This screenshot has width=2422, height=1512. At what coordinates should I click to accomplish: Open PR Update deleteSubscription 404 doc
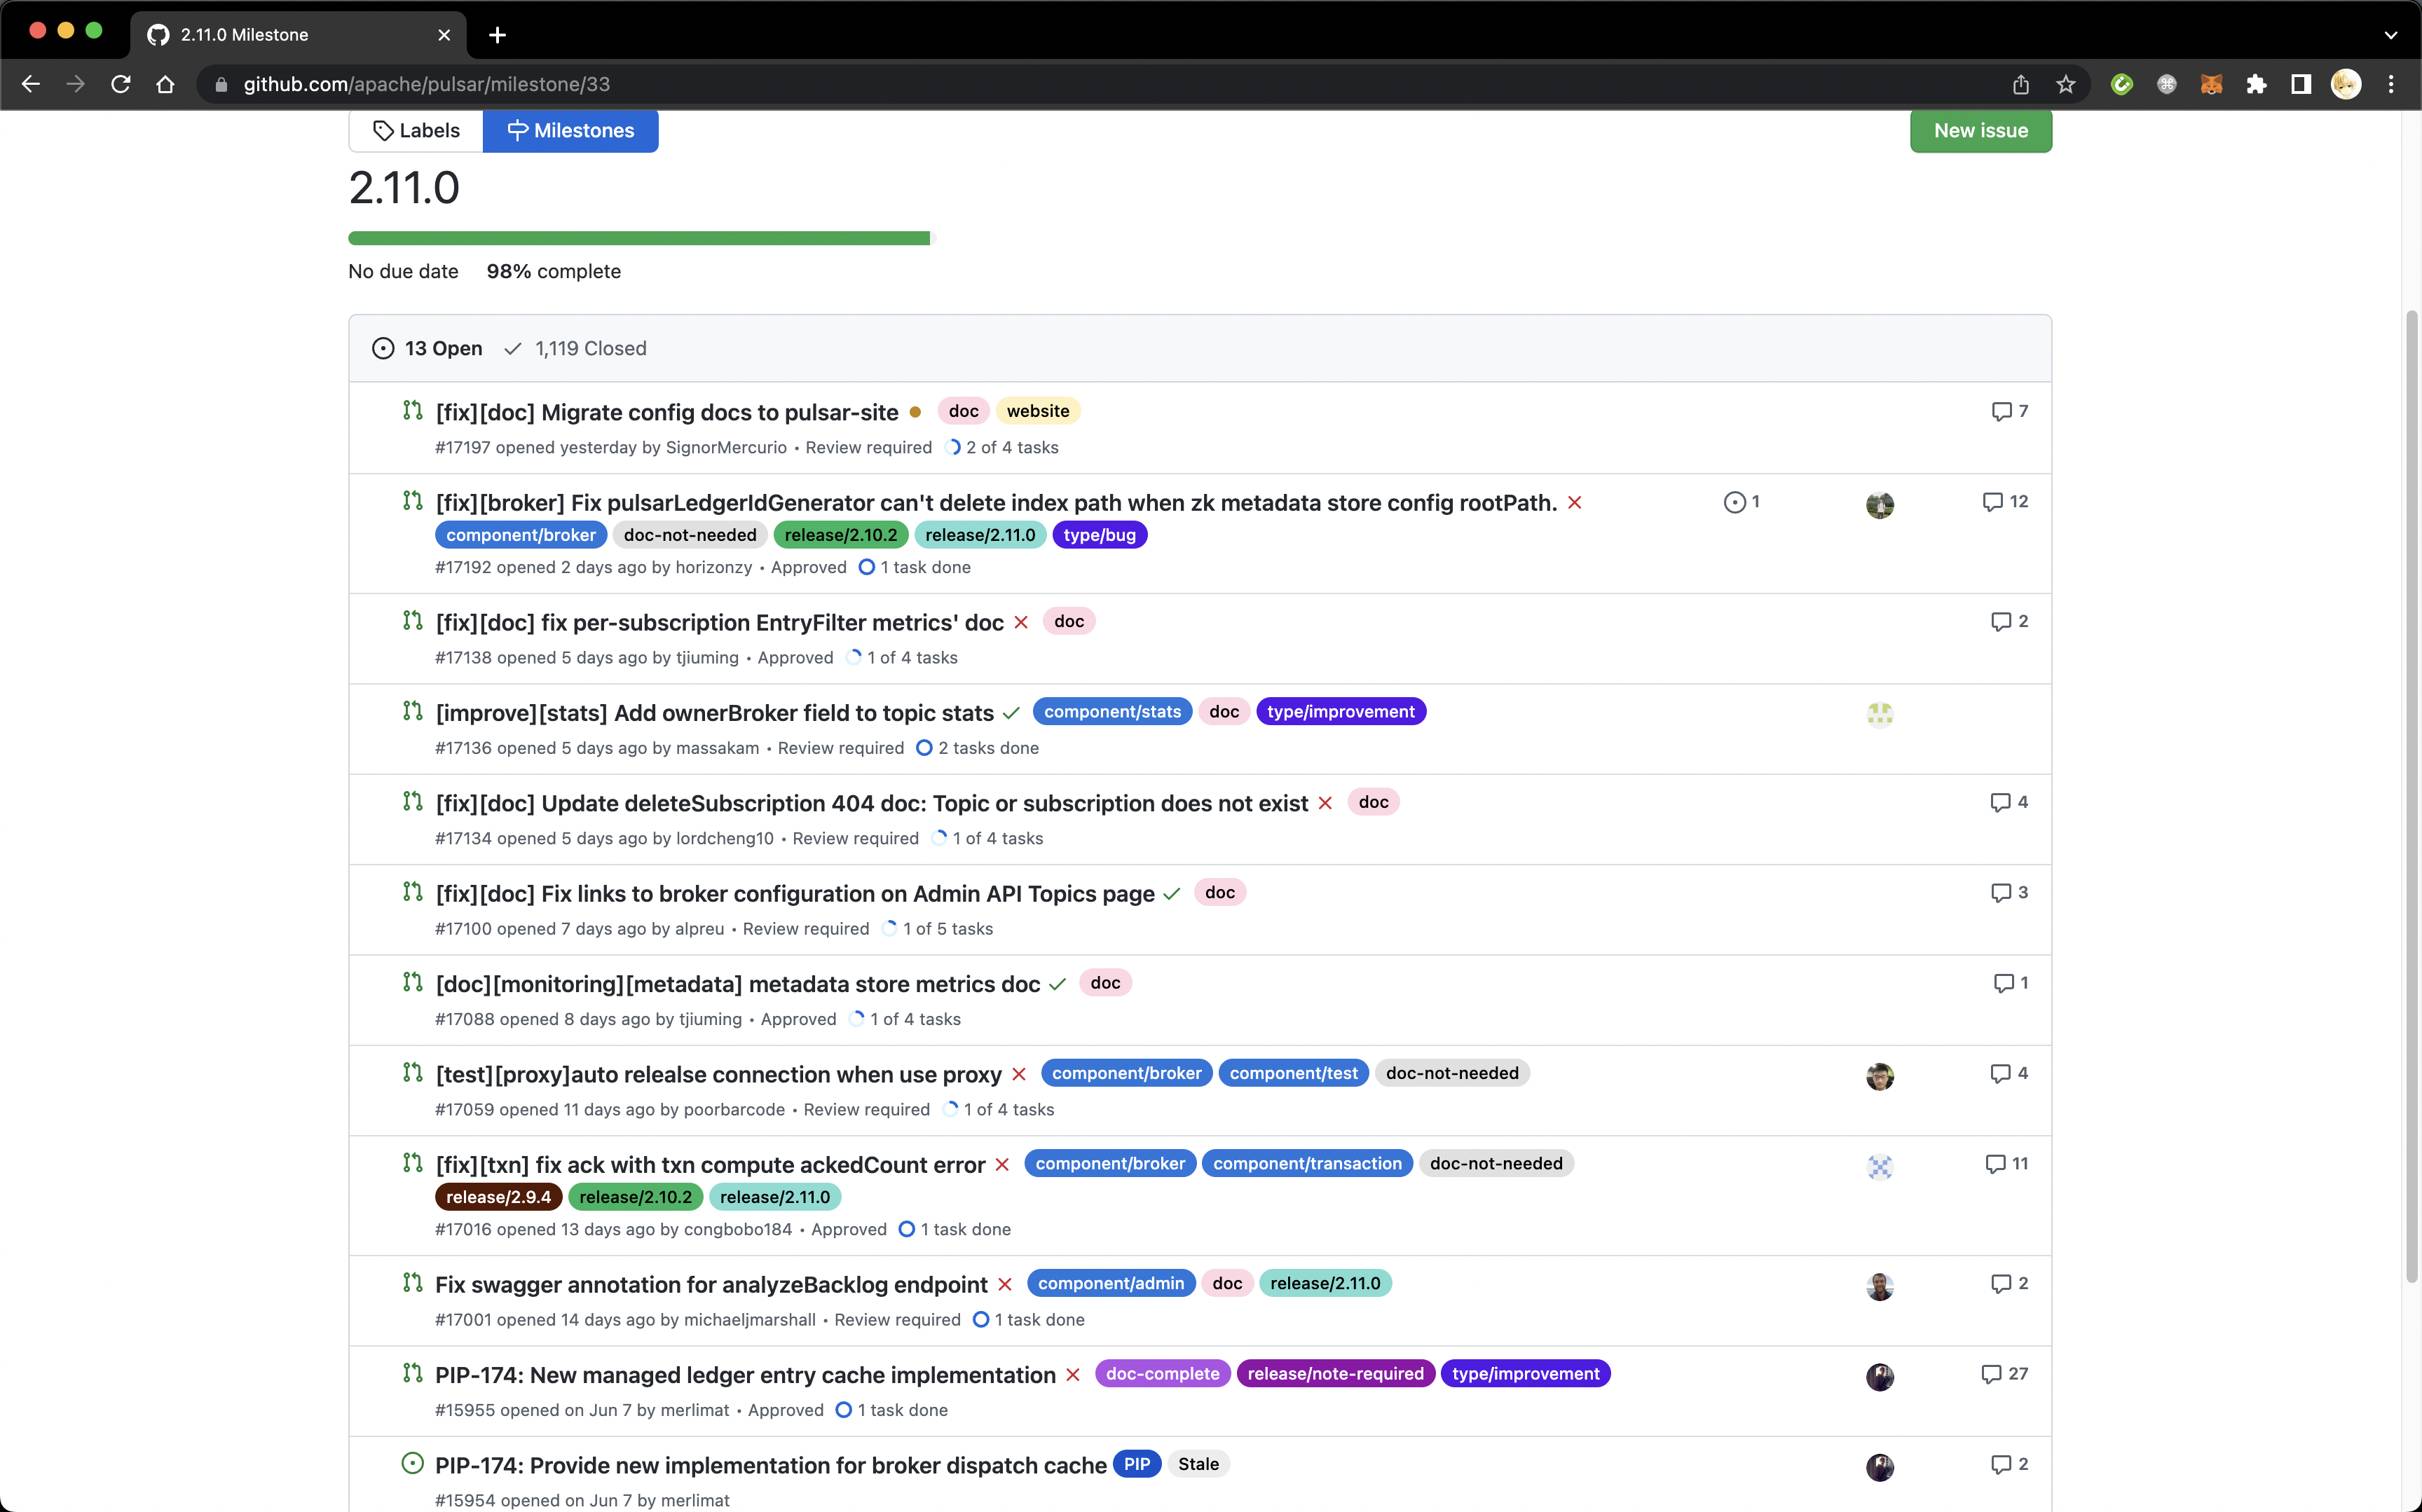(871, 803)
